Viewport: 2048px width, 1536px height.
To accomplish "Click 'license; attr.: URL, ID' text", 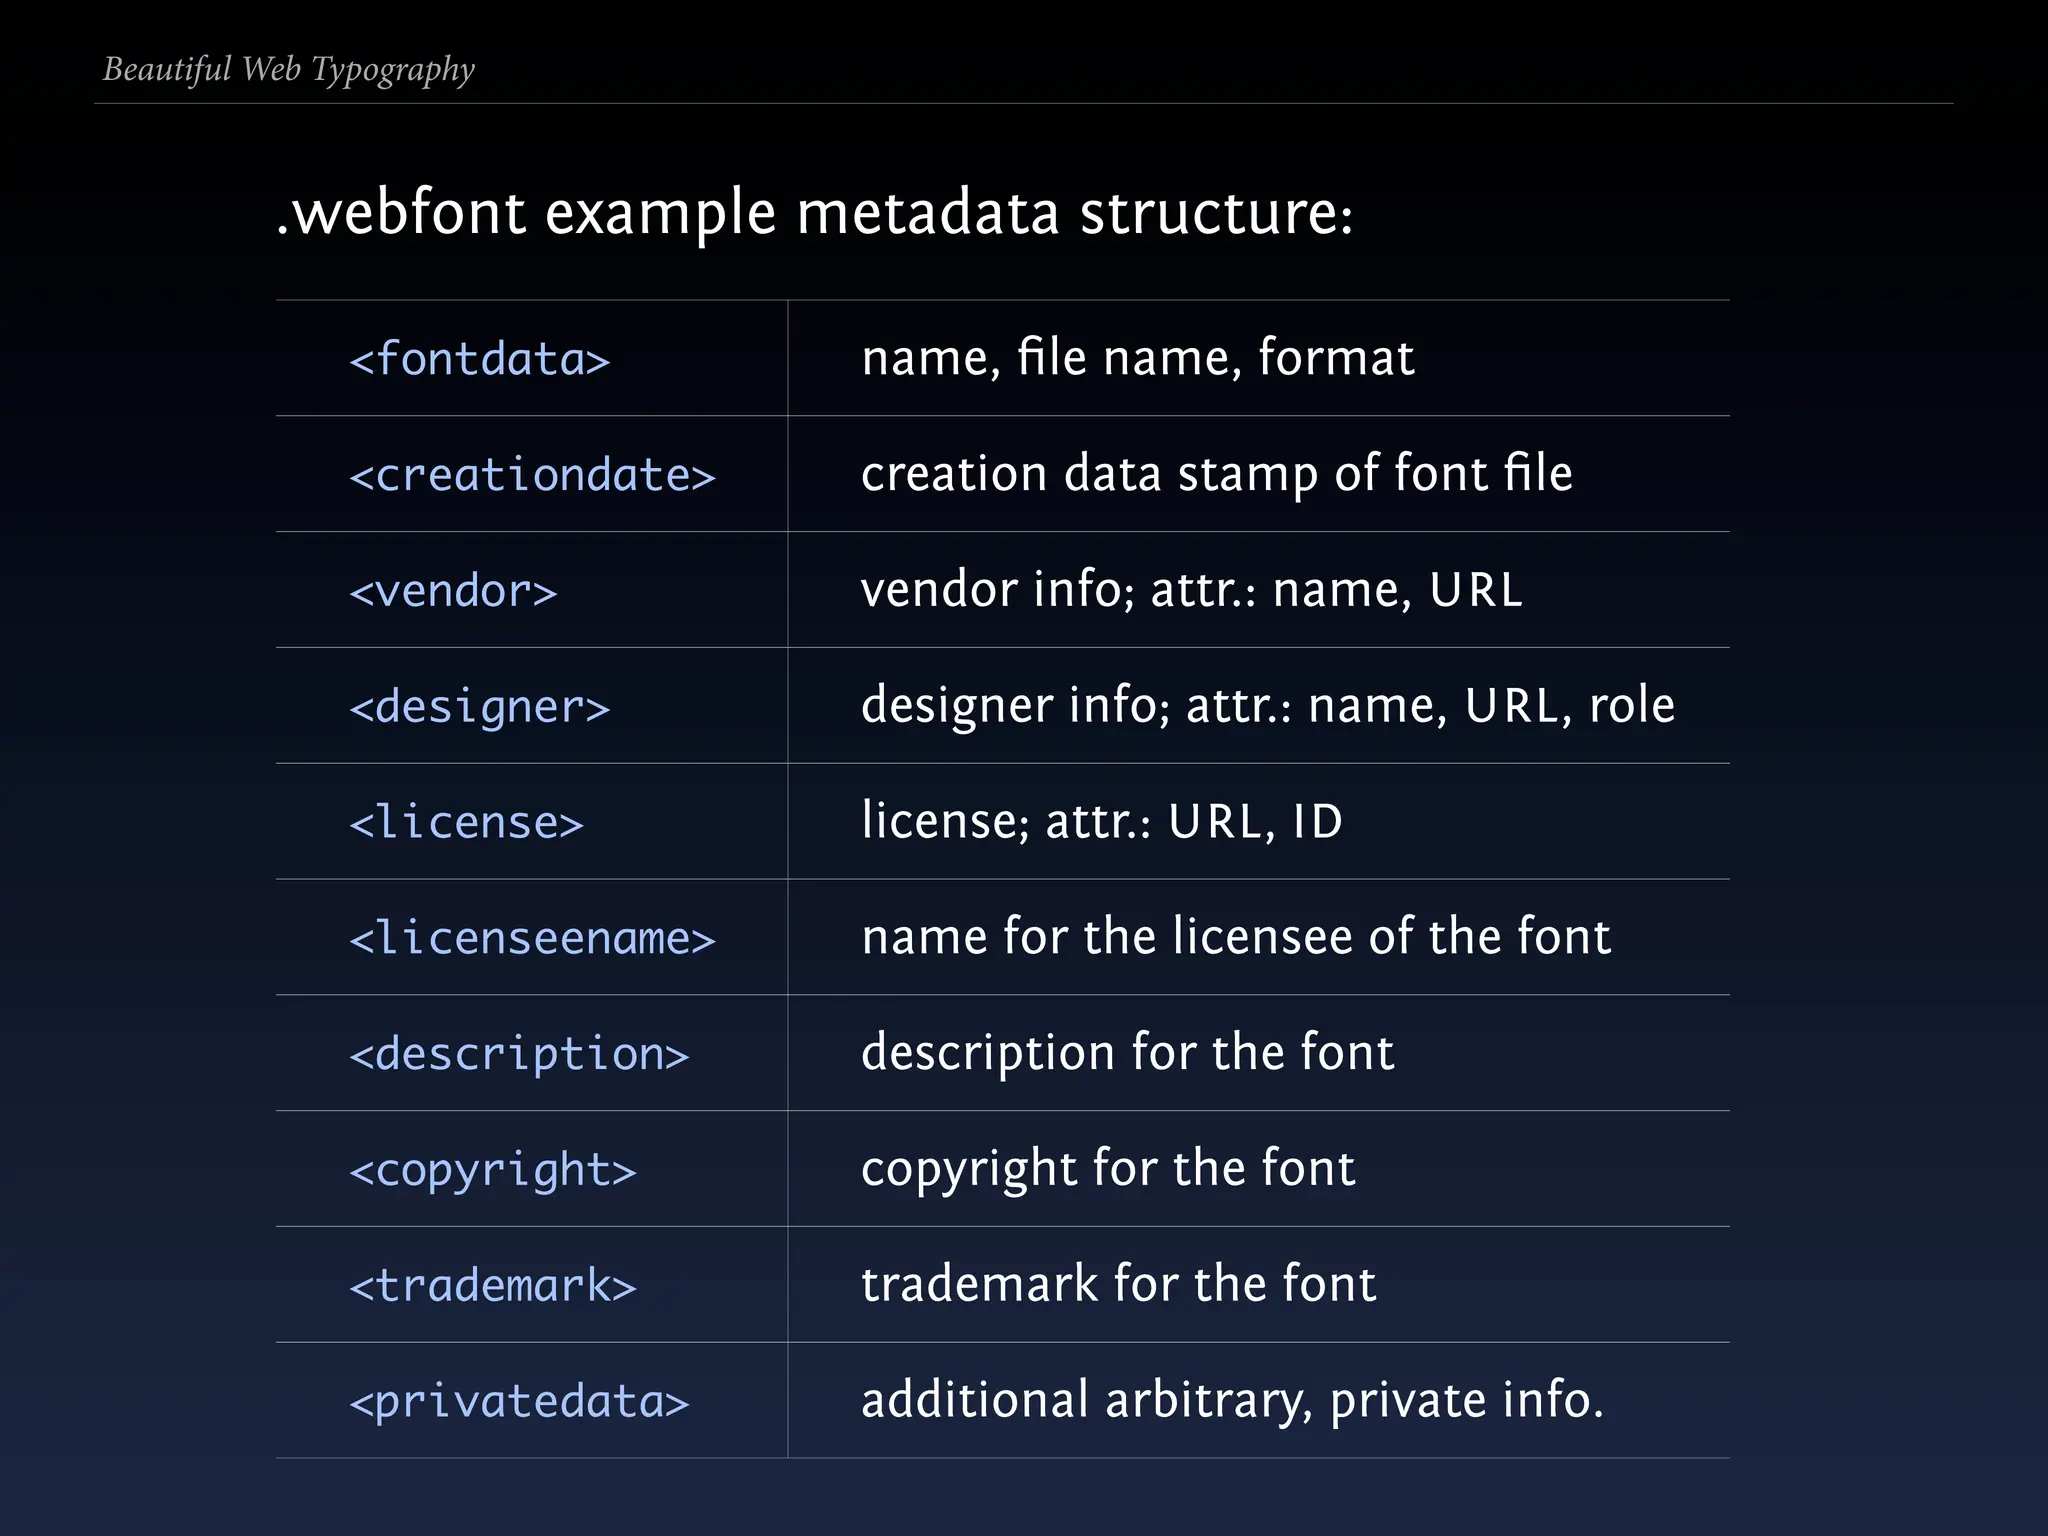I will 1102,821.
